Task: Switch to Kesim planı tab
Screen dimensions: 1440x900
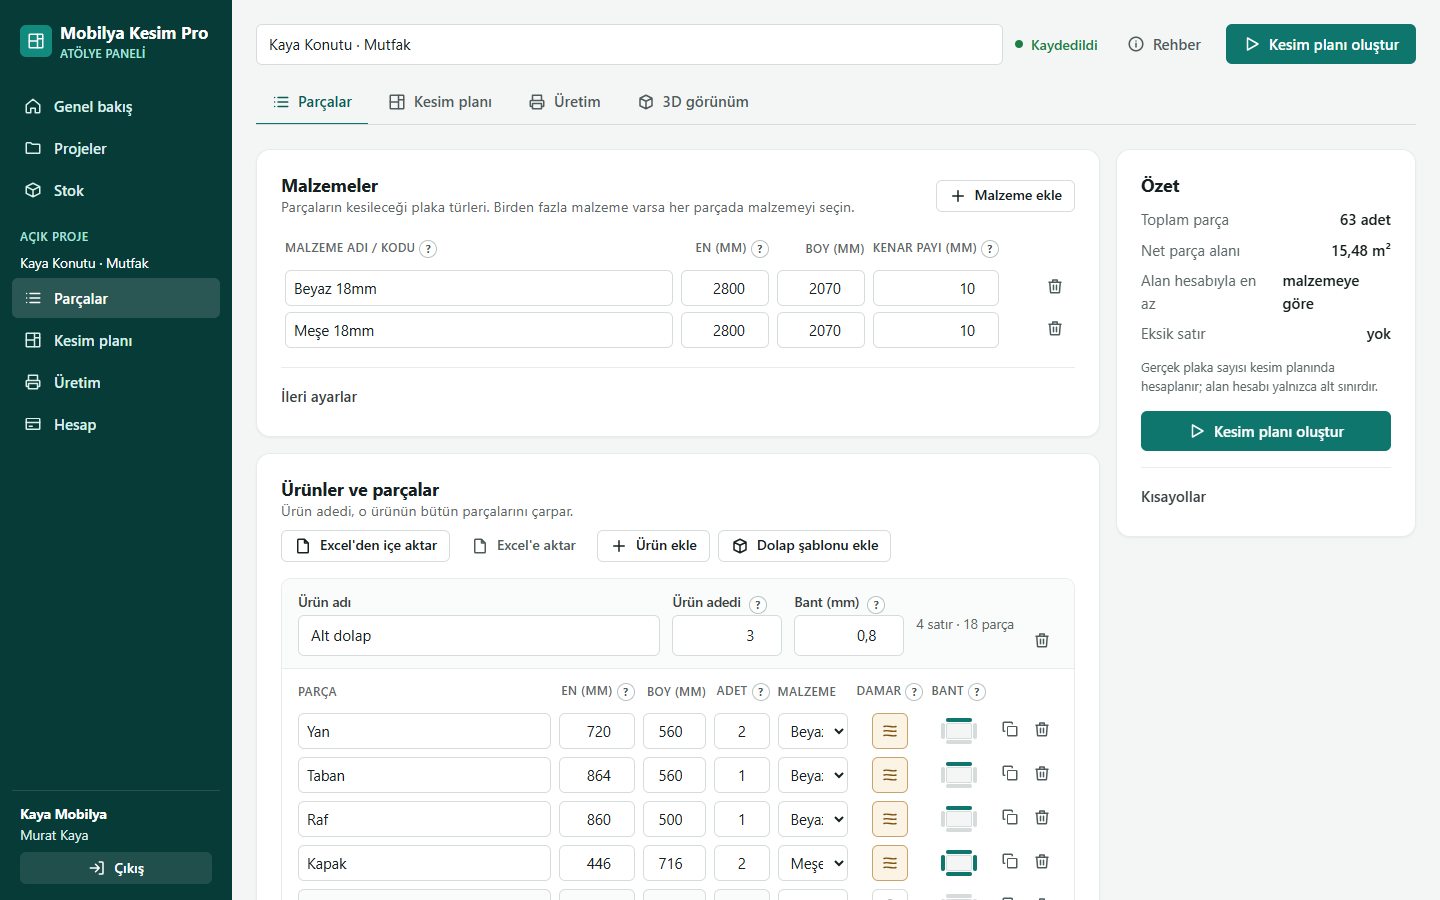Action: pyautogui.click(x=440, y=102)
